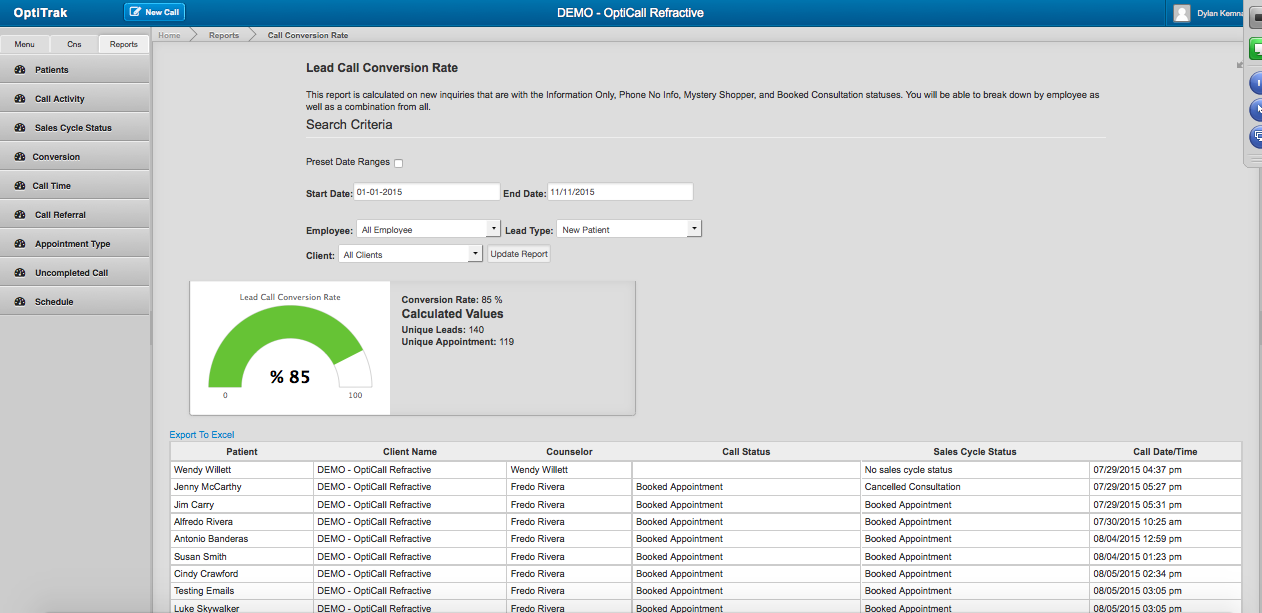Click the Sales Cycle Status column header
Viewport: 1262px width, 613px height.
coord(975,452)
